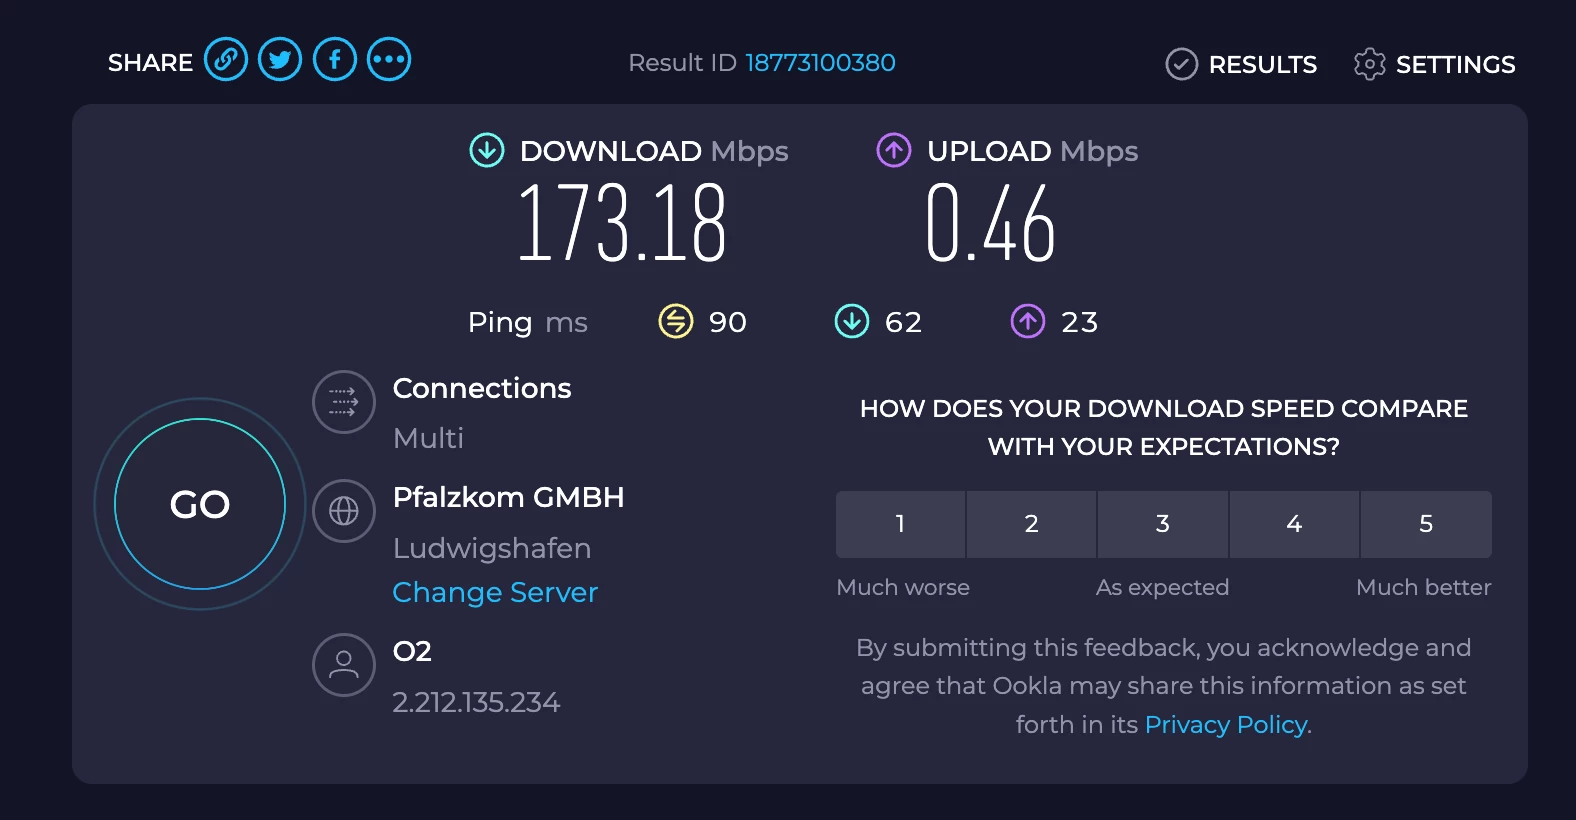Open the Privacy Policy link

coord(1226,725)
